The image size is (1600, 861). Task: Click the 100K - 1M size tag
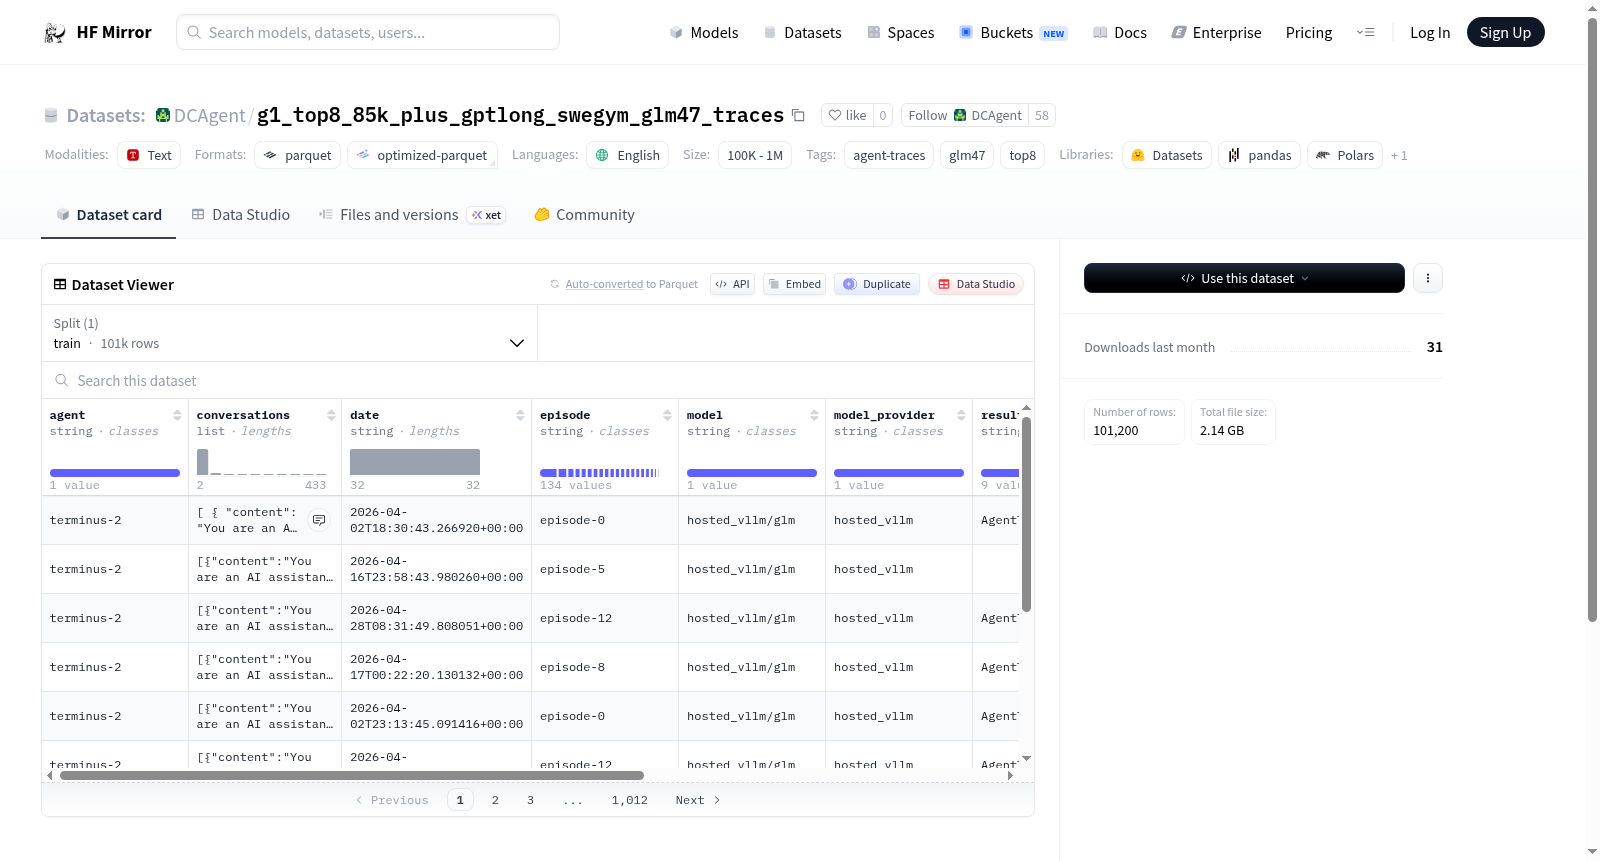click(755, 155)
